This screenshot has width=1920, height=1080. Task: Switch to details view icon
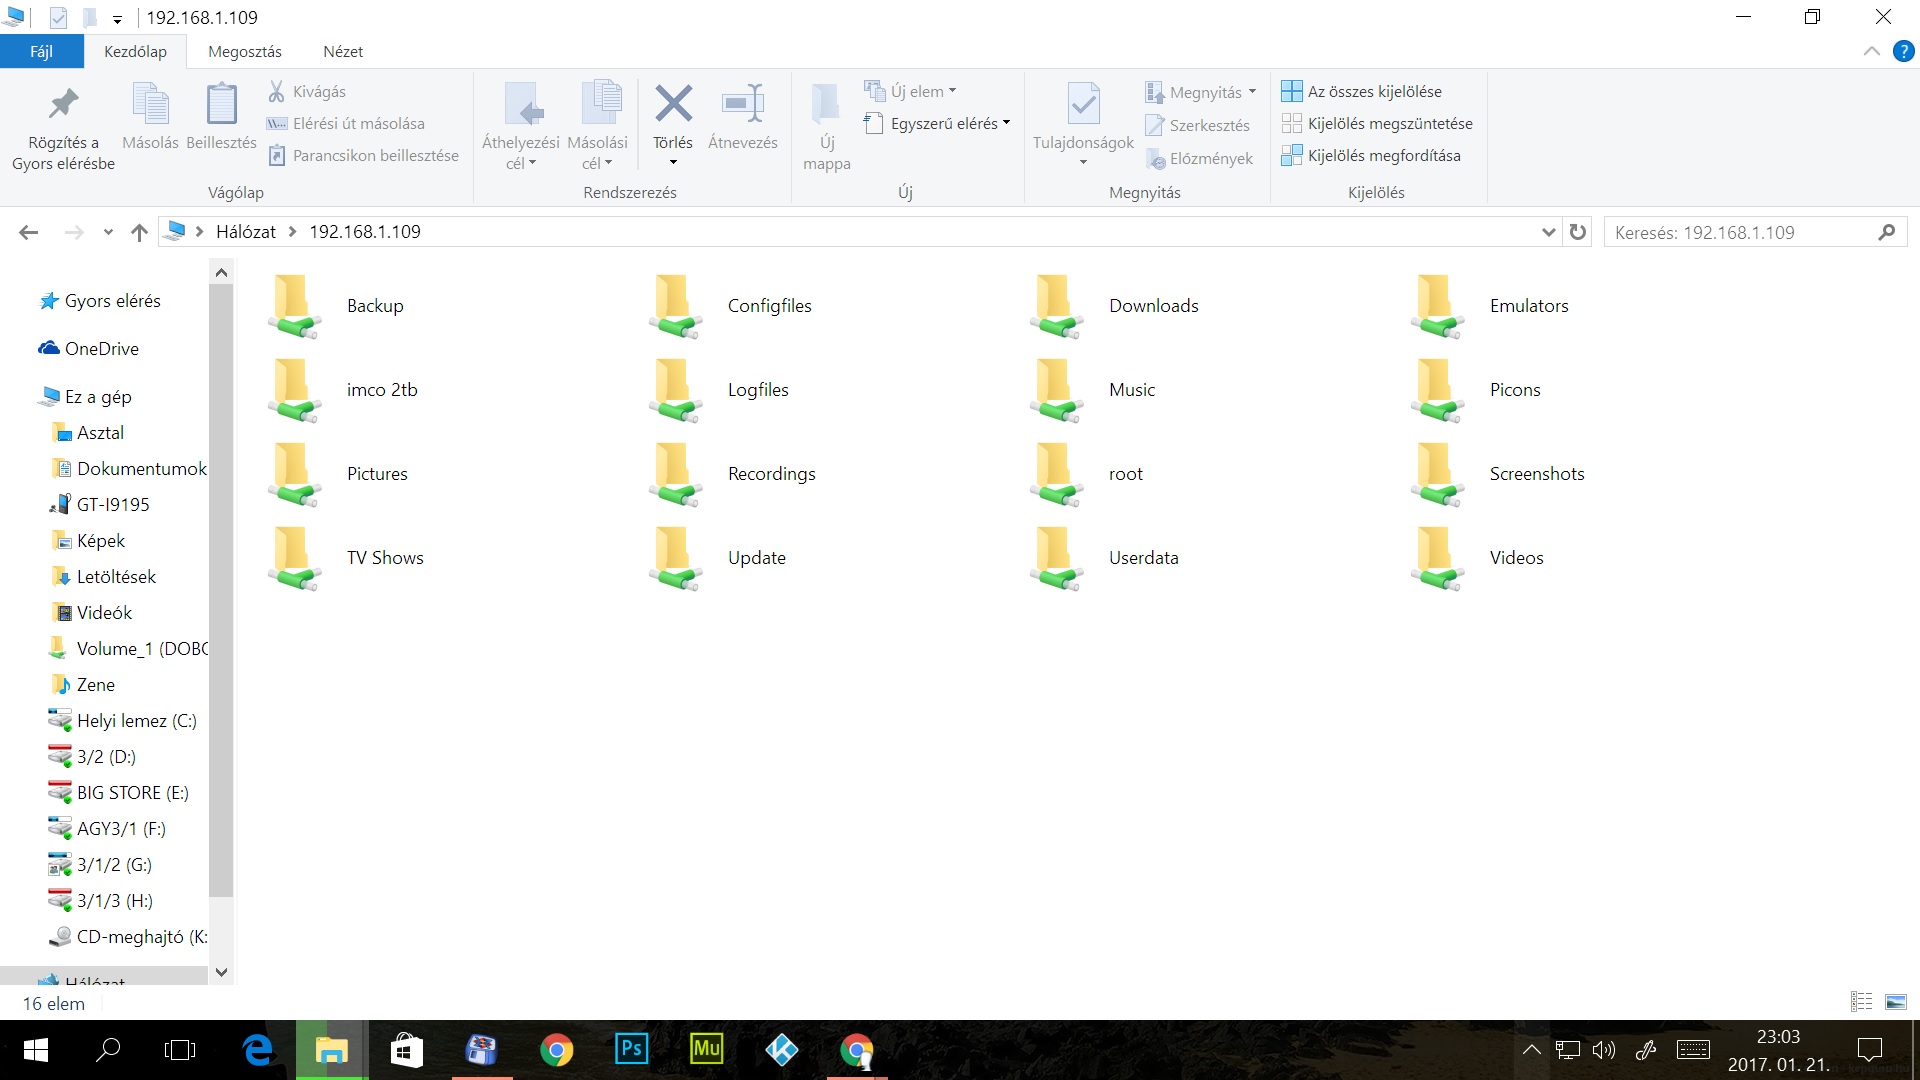click(x=1861, y=1001)
